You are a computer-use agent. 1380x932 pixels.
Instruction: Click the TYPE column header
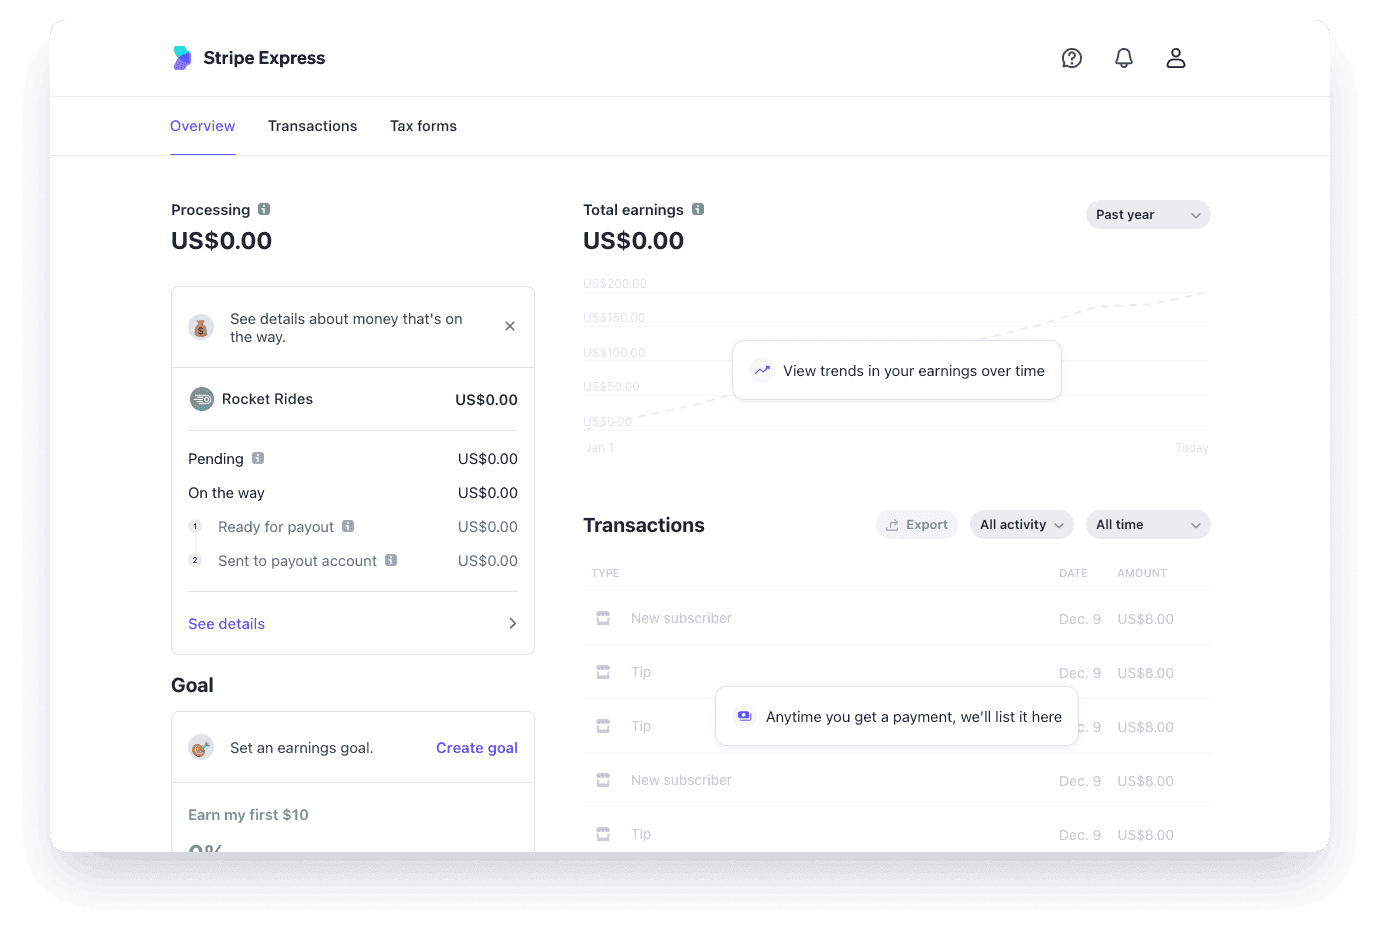605,573
